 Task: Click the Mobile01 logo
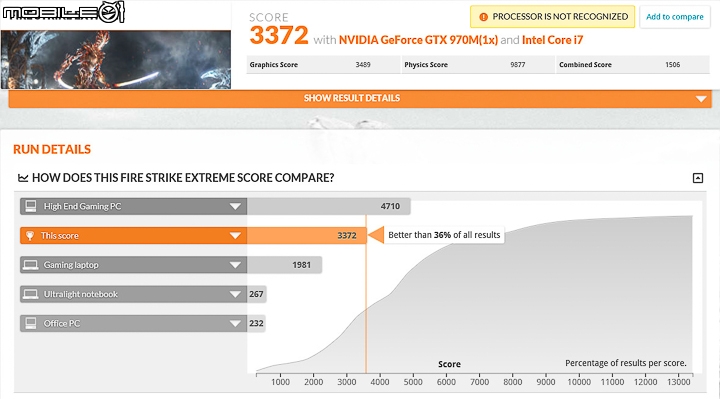click(x=63, y=12)
